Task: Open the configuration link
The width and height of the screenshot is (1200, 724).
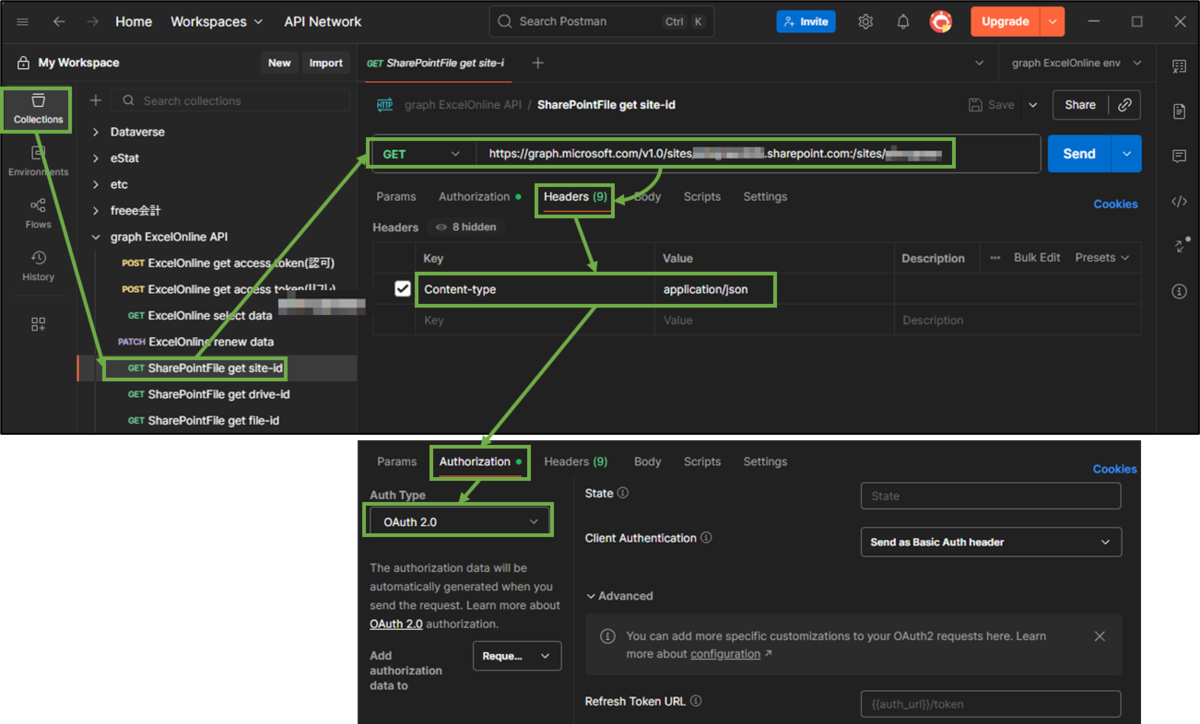Action: [x=725, y=654]
